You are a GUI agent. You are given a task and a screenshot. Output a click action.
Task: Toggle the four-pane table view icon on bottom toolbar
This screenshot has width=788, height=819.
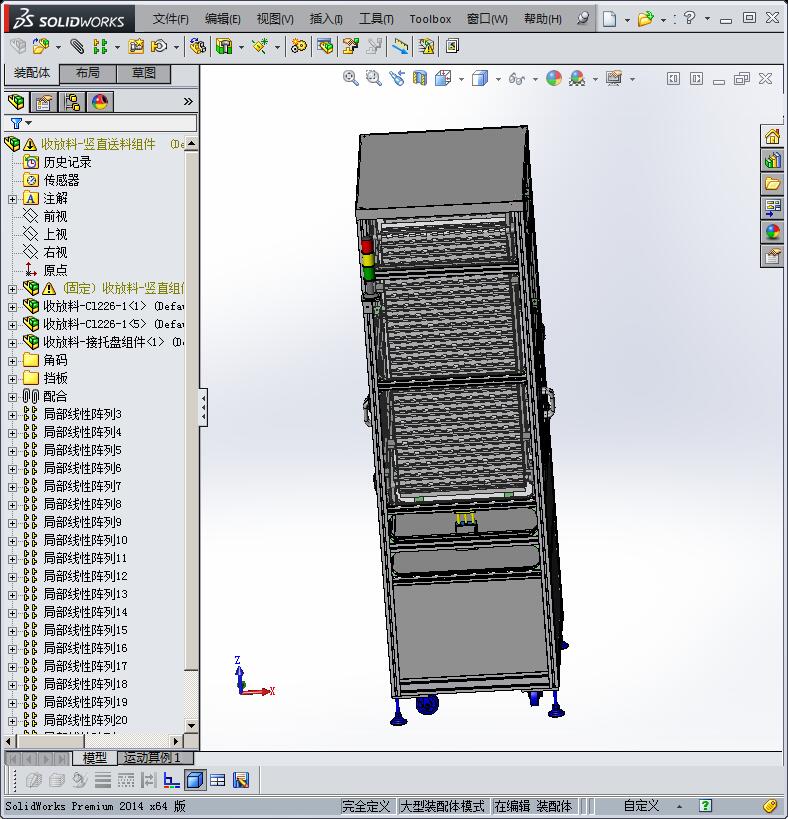(217, 780)
